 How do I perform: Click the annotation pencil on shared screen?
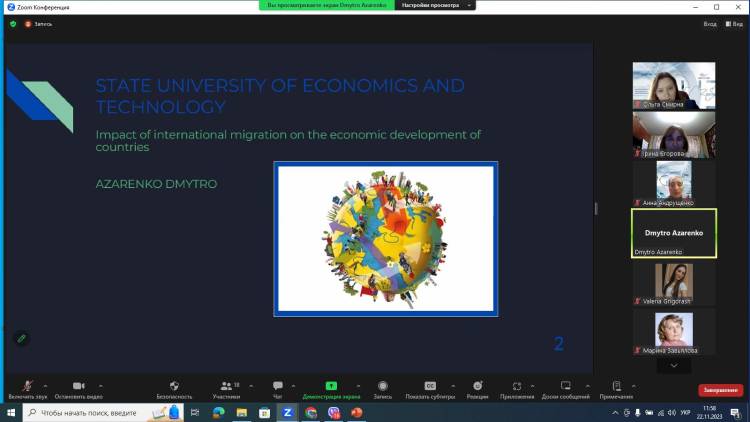21,339
